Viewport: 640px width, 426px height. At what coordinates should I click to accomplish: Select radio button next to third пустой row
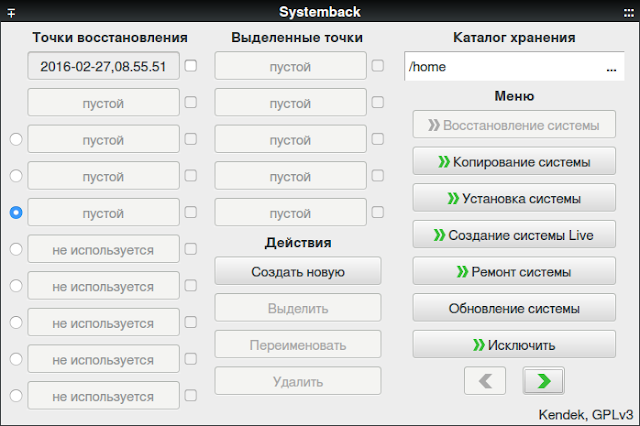pyautogui.click(x=16, y=176)
